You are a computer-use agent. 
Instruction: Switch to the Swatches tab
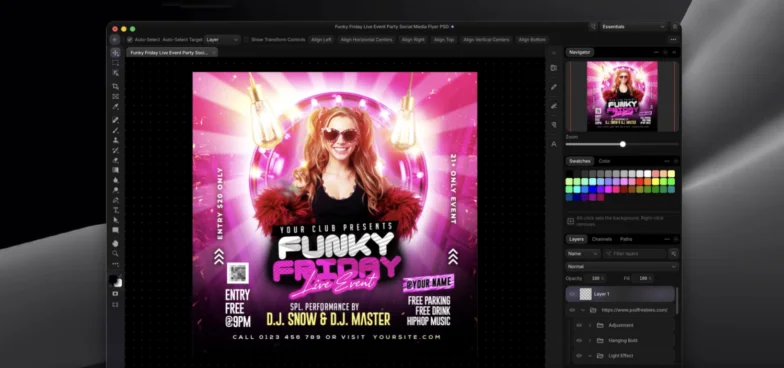(580, 161)
